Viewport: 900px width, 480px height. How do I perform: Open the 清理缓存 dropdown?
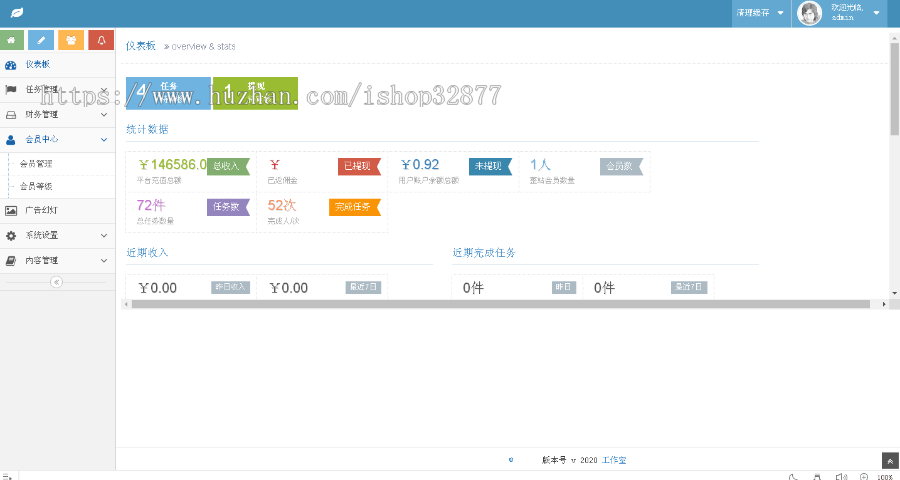point(761,13)
